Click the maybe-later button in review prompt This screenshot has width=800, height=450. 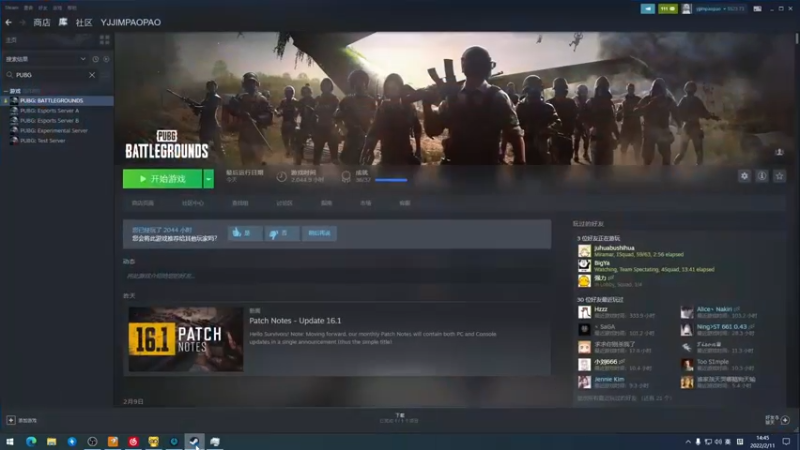coord(319,233)
